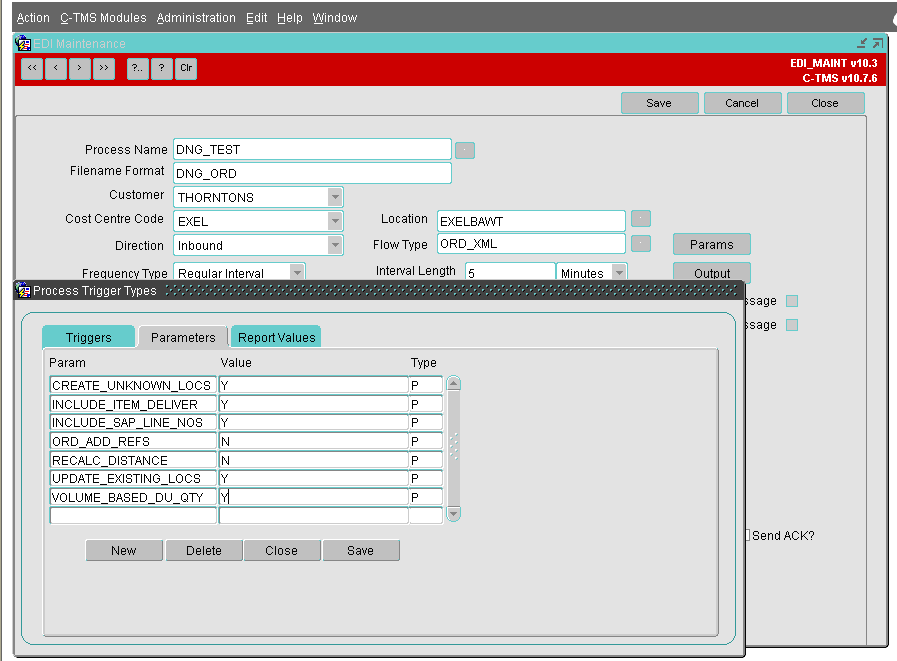
Task: Click the ? execute query button
Action: point(162,68)
